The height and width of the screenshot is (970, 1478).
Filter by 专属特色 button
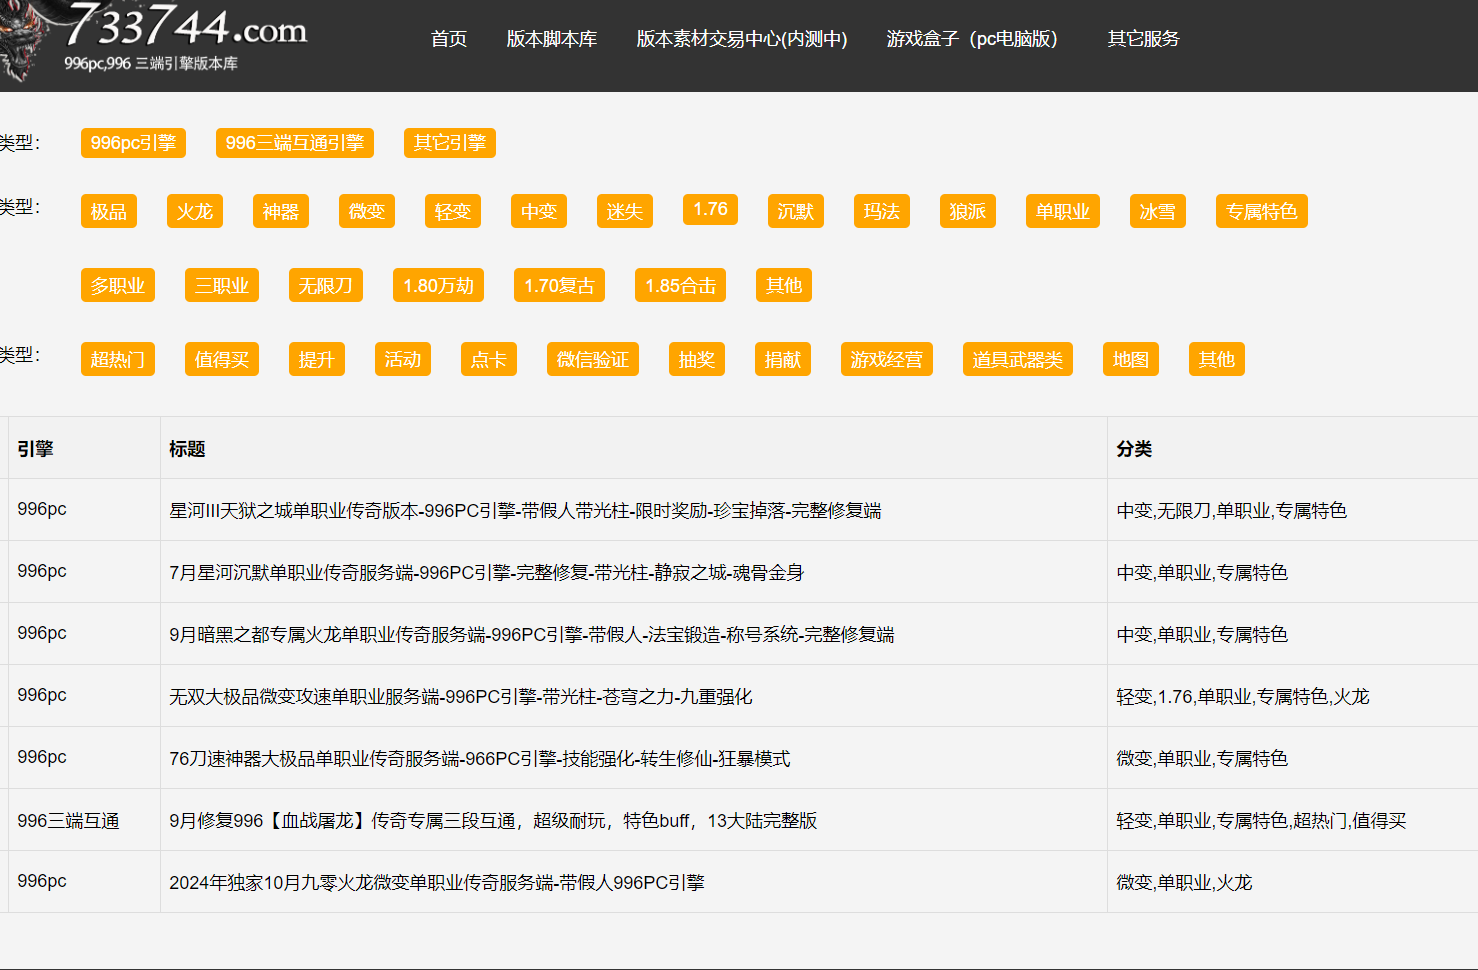(x=1262, y=211)
